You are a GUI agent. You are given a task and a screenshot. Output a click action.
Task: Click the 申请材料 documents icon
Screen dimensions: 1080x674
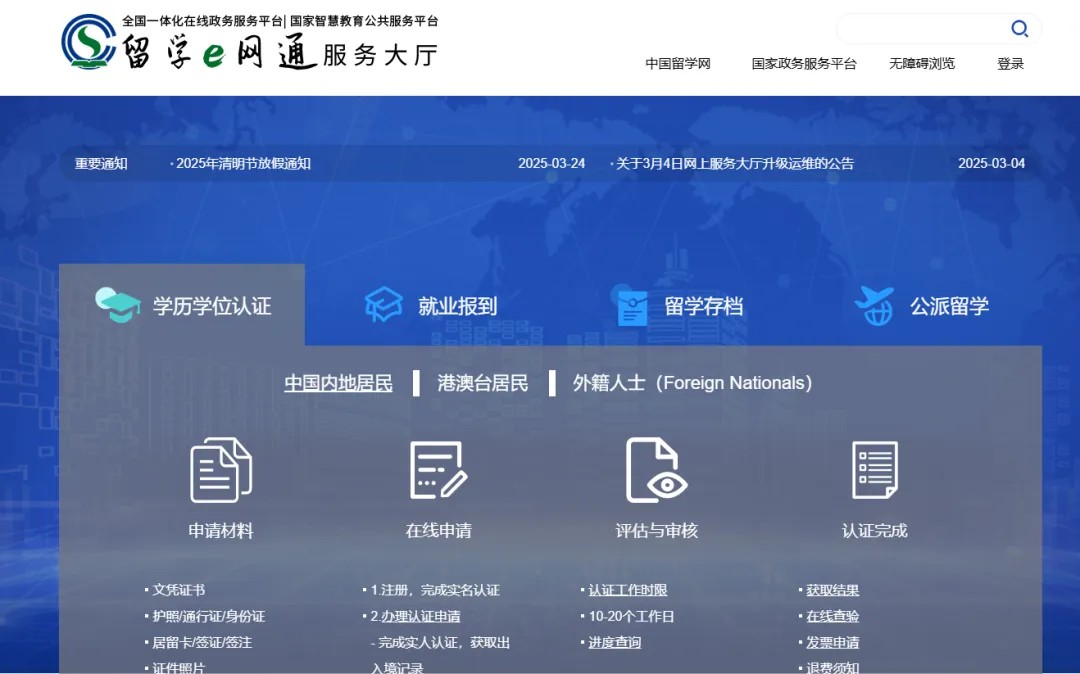(221, 470)
